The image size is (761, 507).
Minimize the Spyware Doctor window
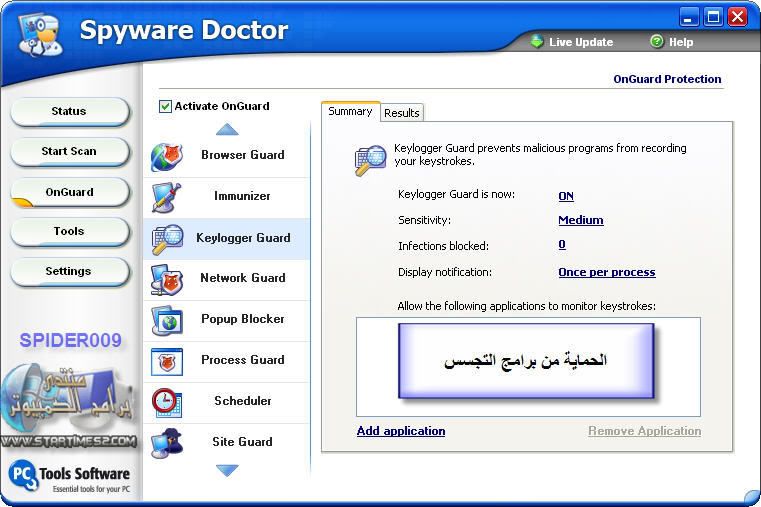click(688, 17)
